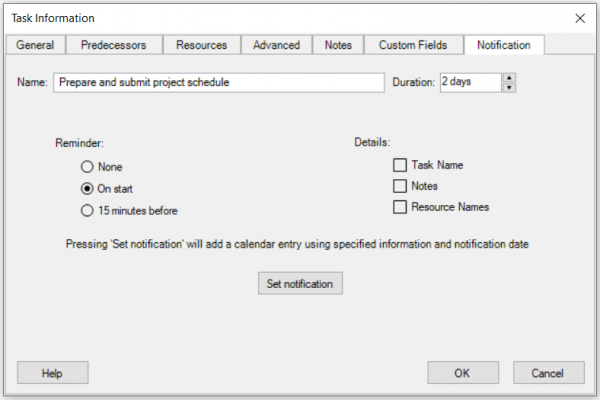Decrease duration with down arrow

[x=509, y=88]
